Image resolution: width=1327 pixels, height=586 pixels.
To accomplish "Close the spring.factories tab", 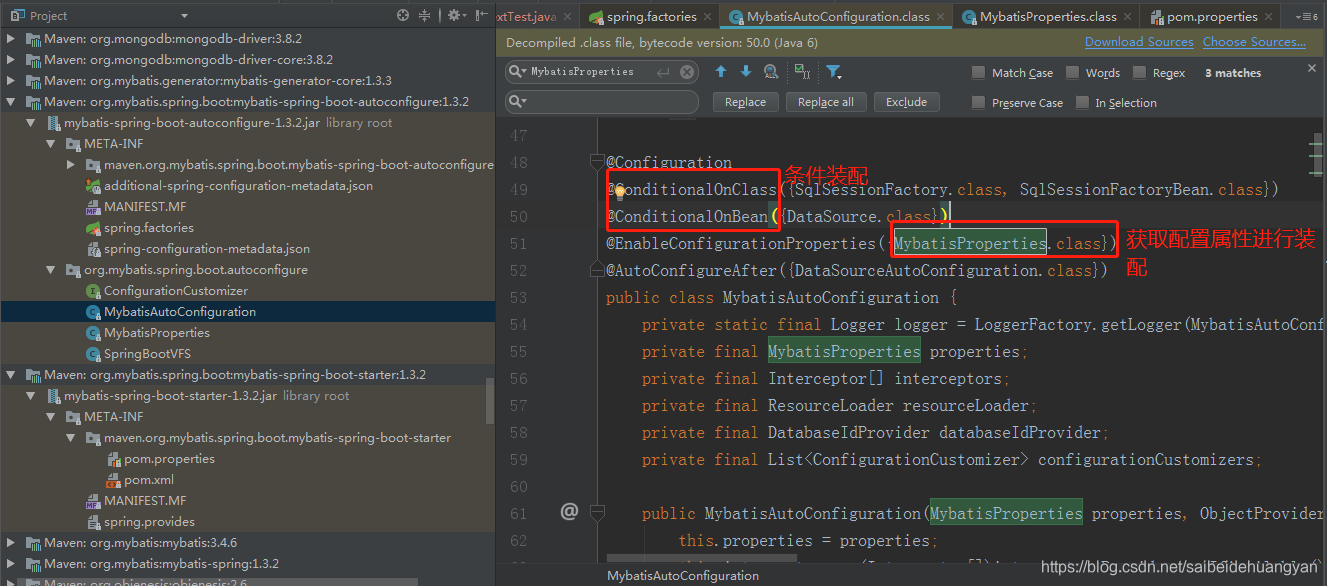I will coord(707,16).
